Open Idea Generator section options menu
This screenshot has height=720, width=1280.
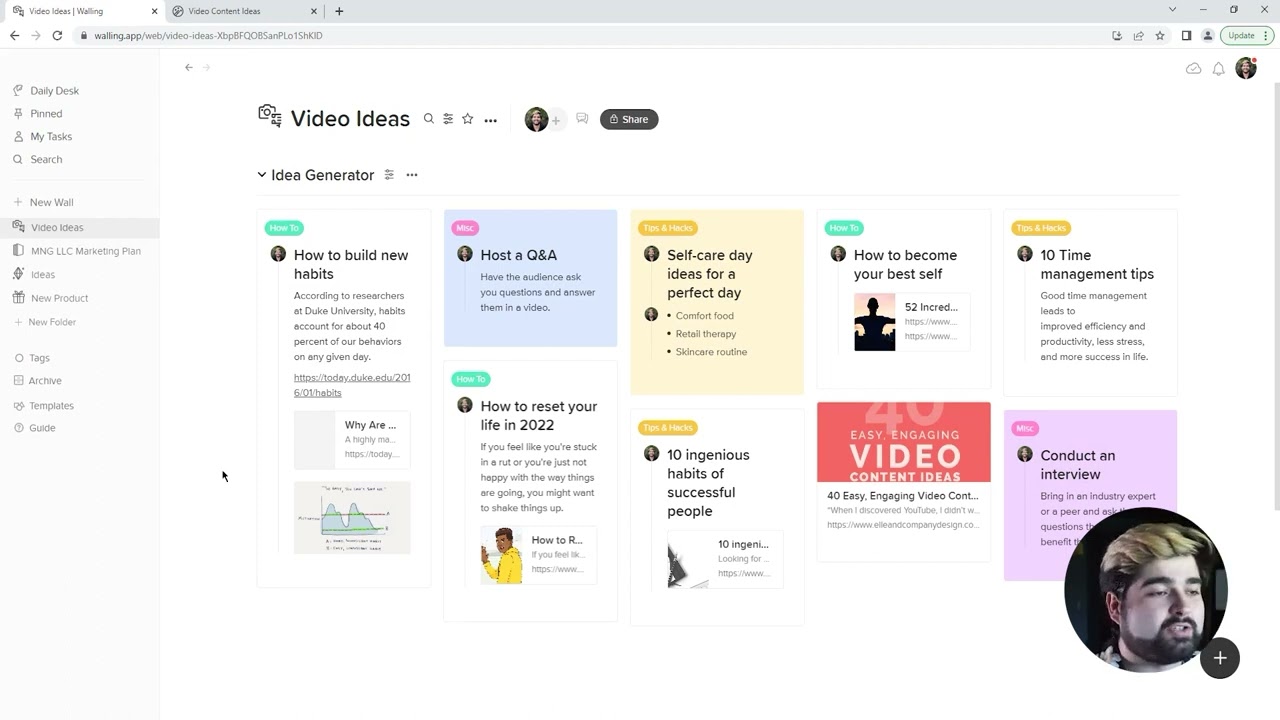[411, 175]
